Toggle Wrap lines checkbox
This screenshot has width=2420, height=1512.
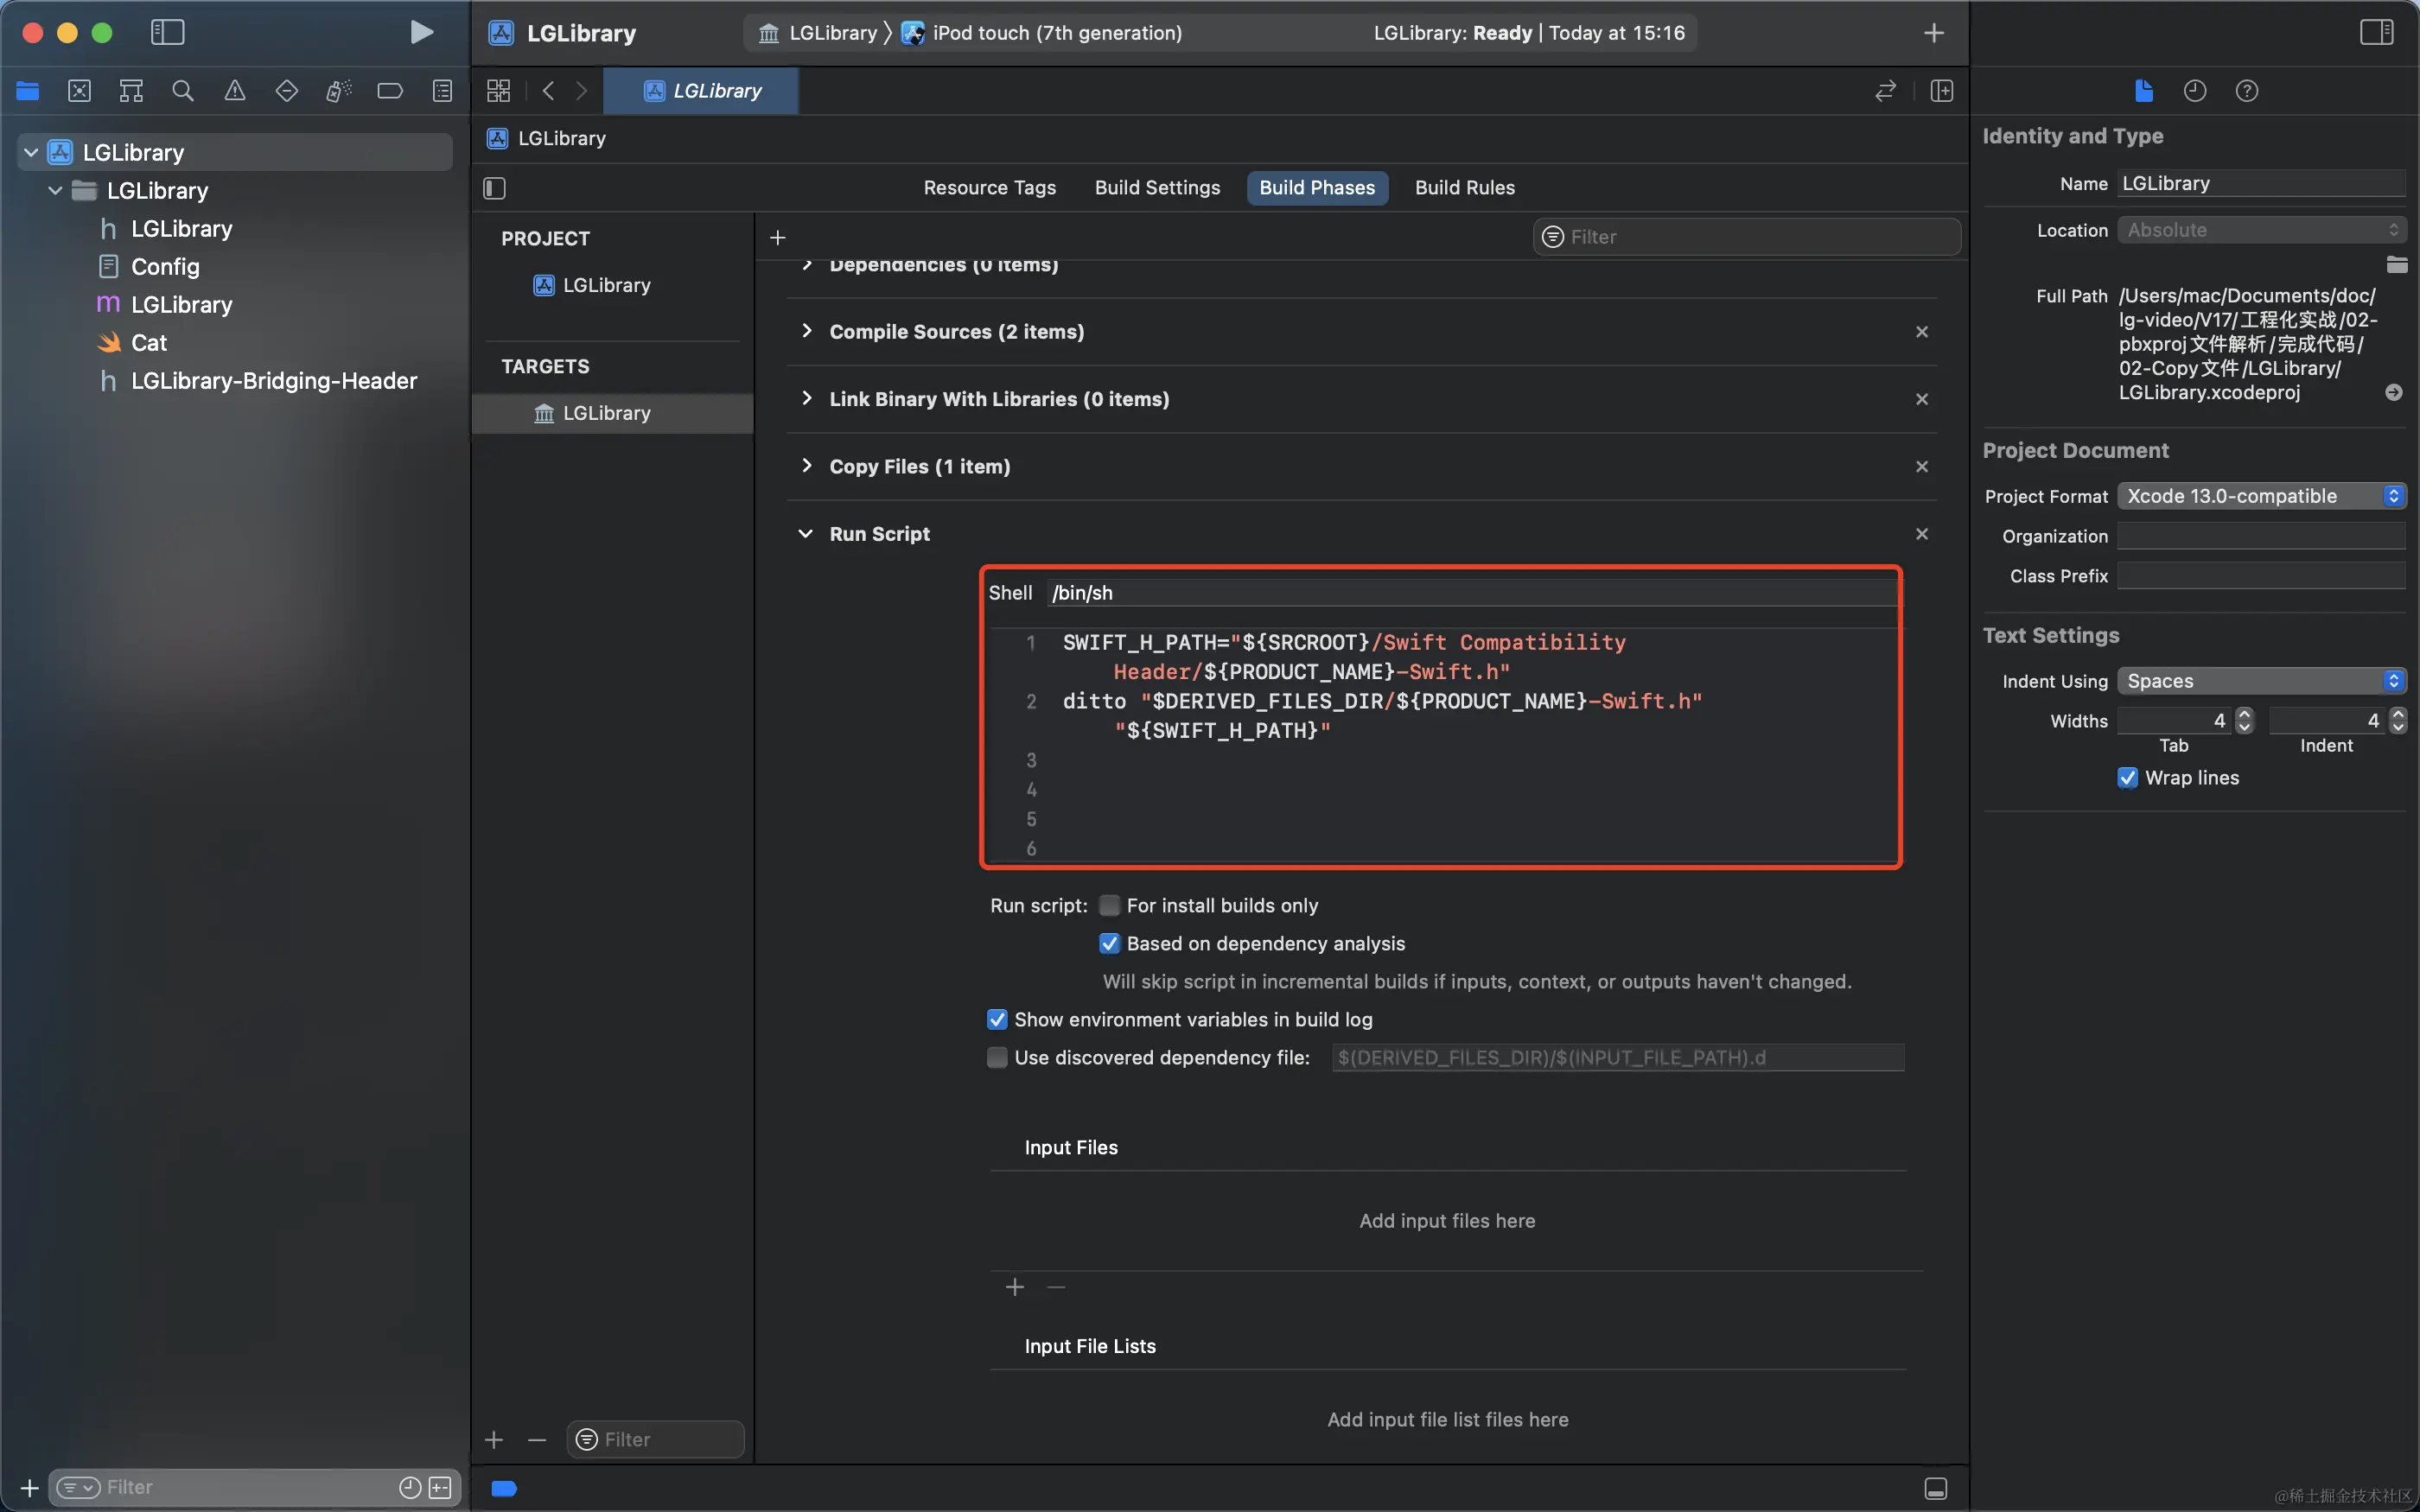2128,777
